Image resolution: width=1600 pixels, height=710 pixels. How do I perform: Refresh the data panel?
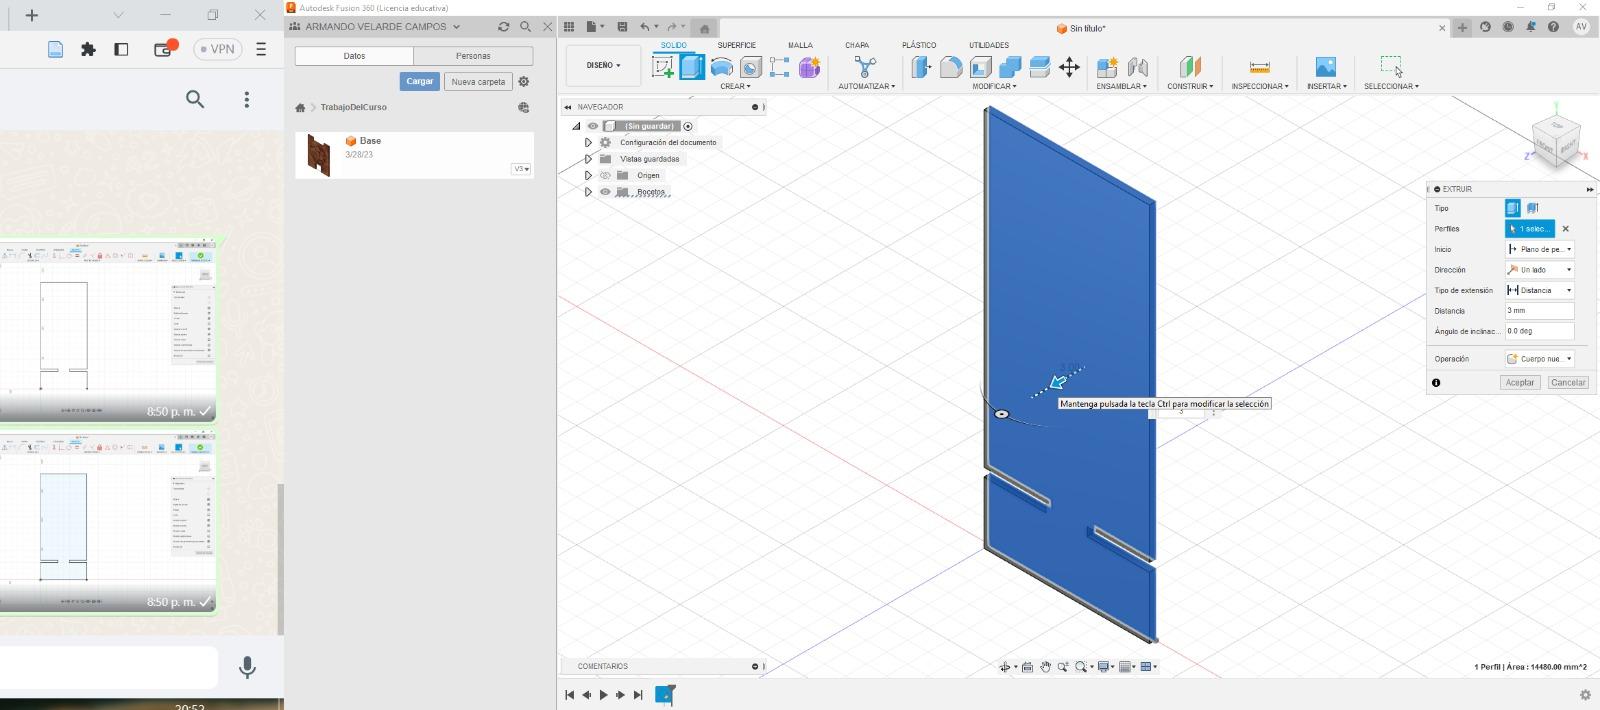point(503,27)
